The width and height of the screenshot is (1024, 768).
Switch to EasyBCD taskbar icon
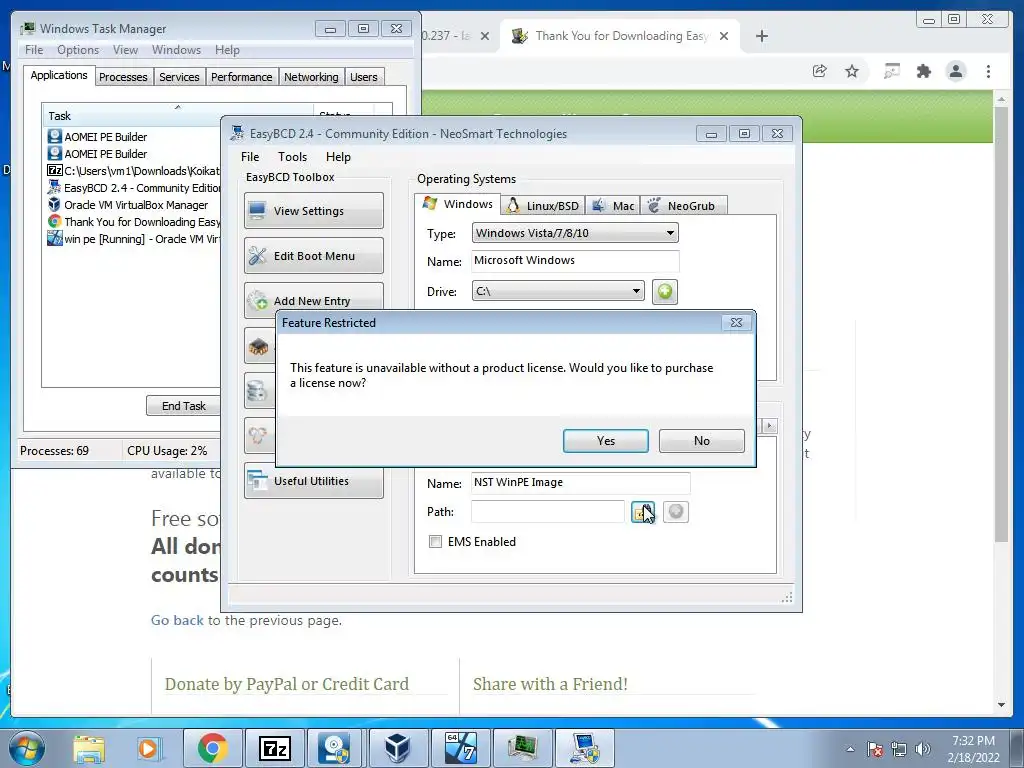tap(584, 749)
